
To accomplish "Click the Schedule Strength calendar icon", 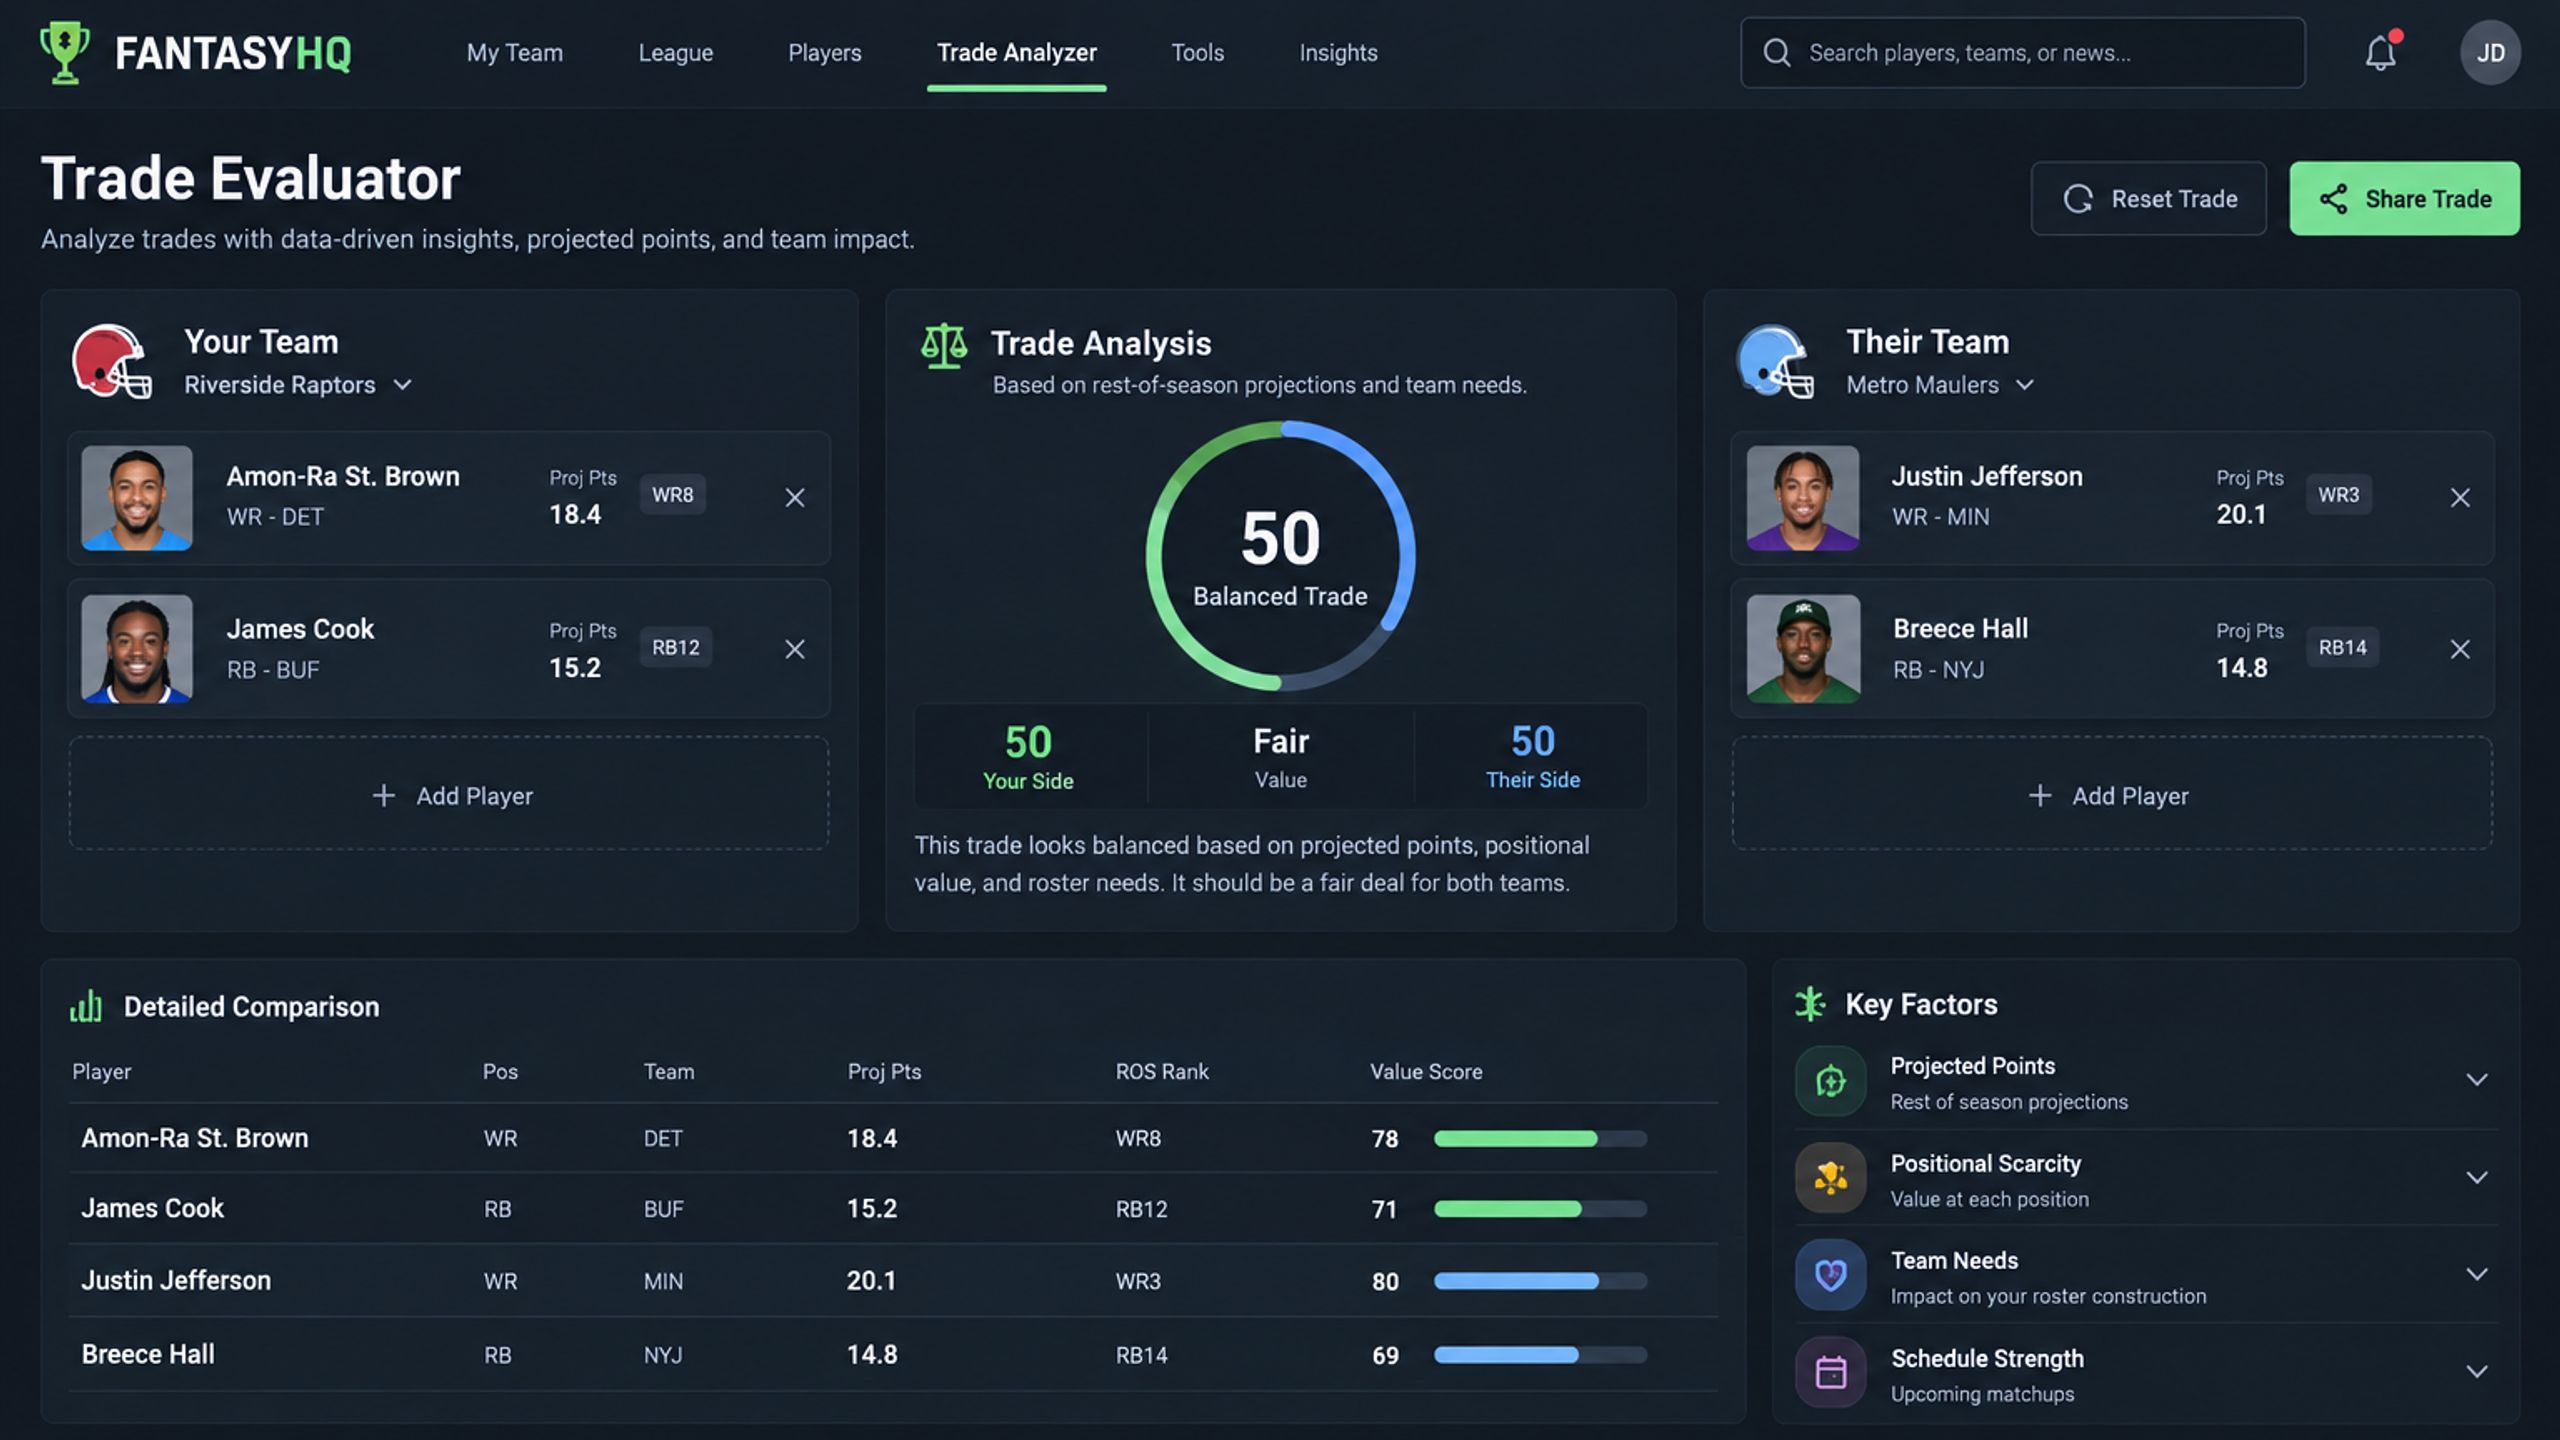I will click(1830, 1372).
